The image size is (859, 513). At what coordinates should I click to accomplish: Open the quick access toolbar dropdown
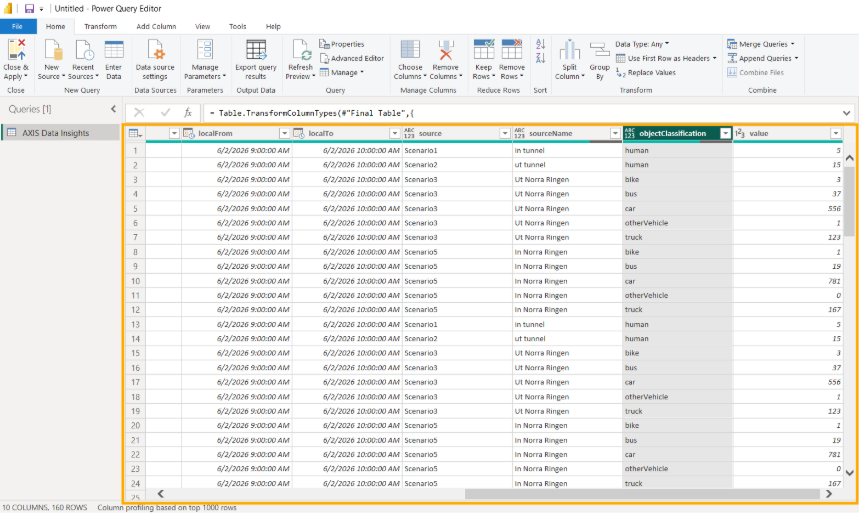(x=42, y=9)
